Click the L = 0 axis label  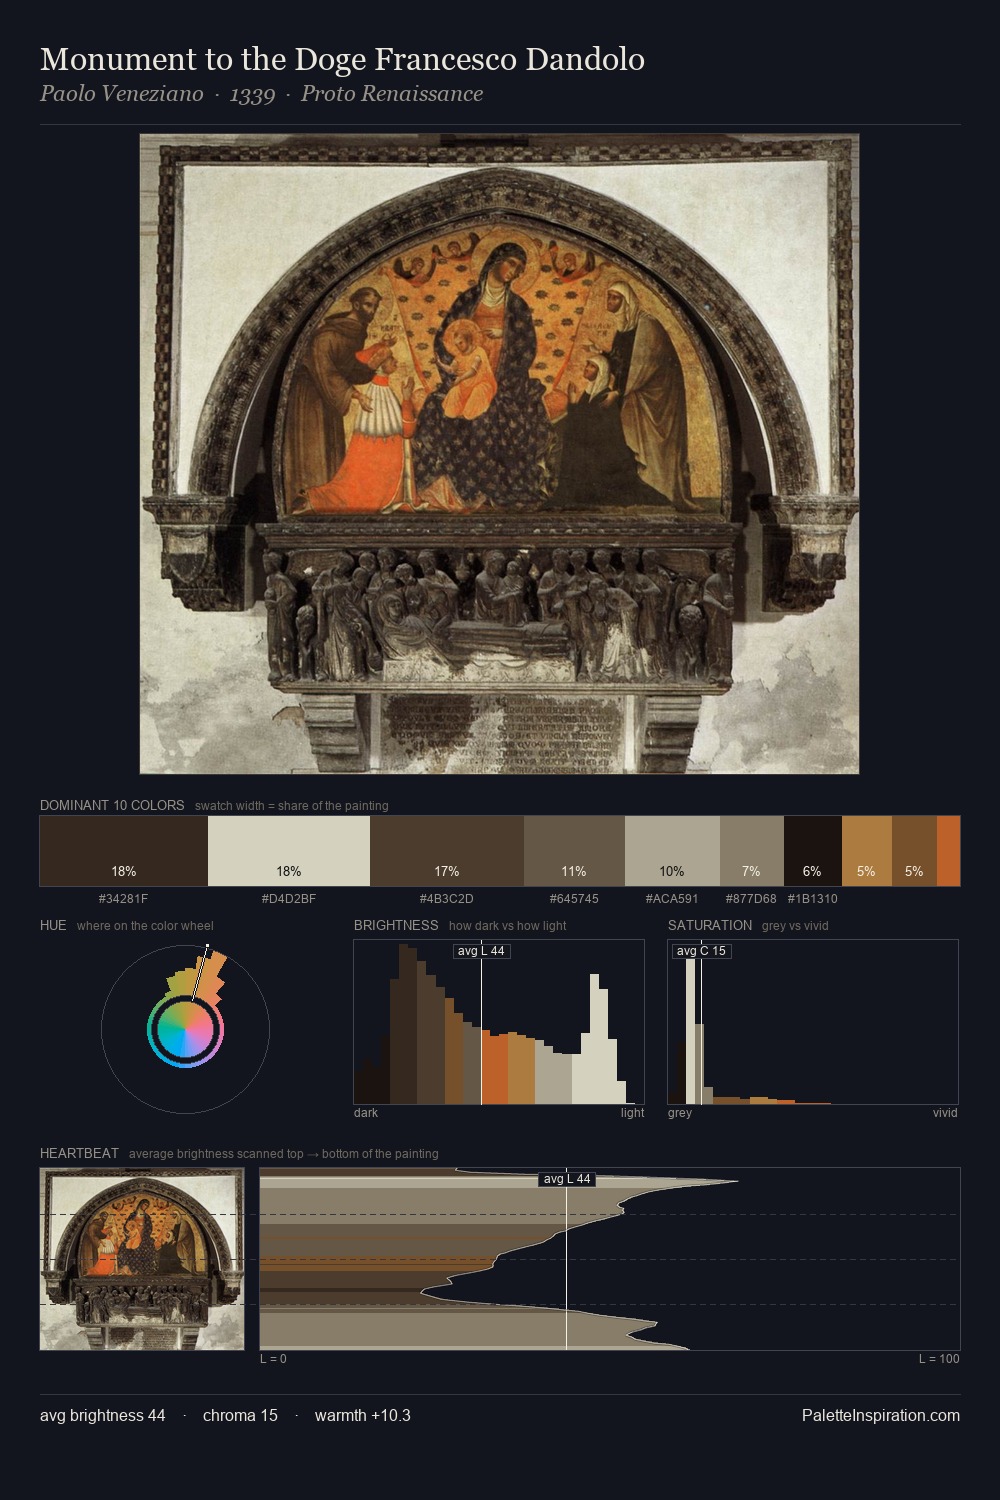coord(273,1359)
